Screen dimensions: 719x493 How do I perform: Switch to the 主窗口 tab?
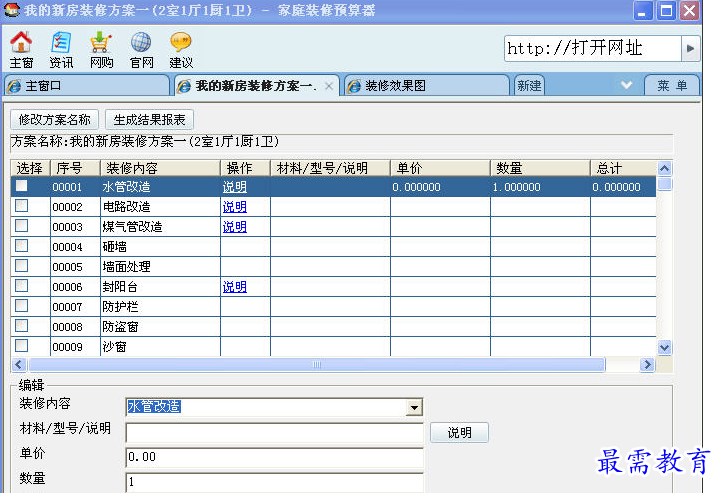87,86
